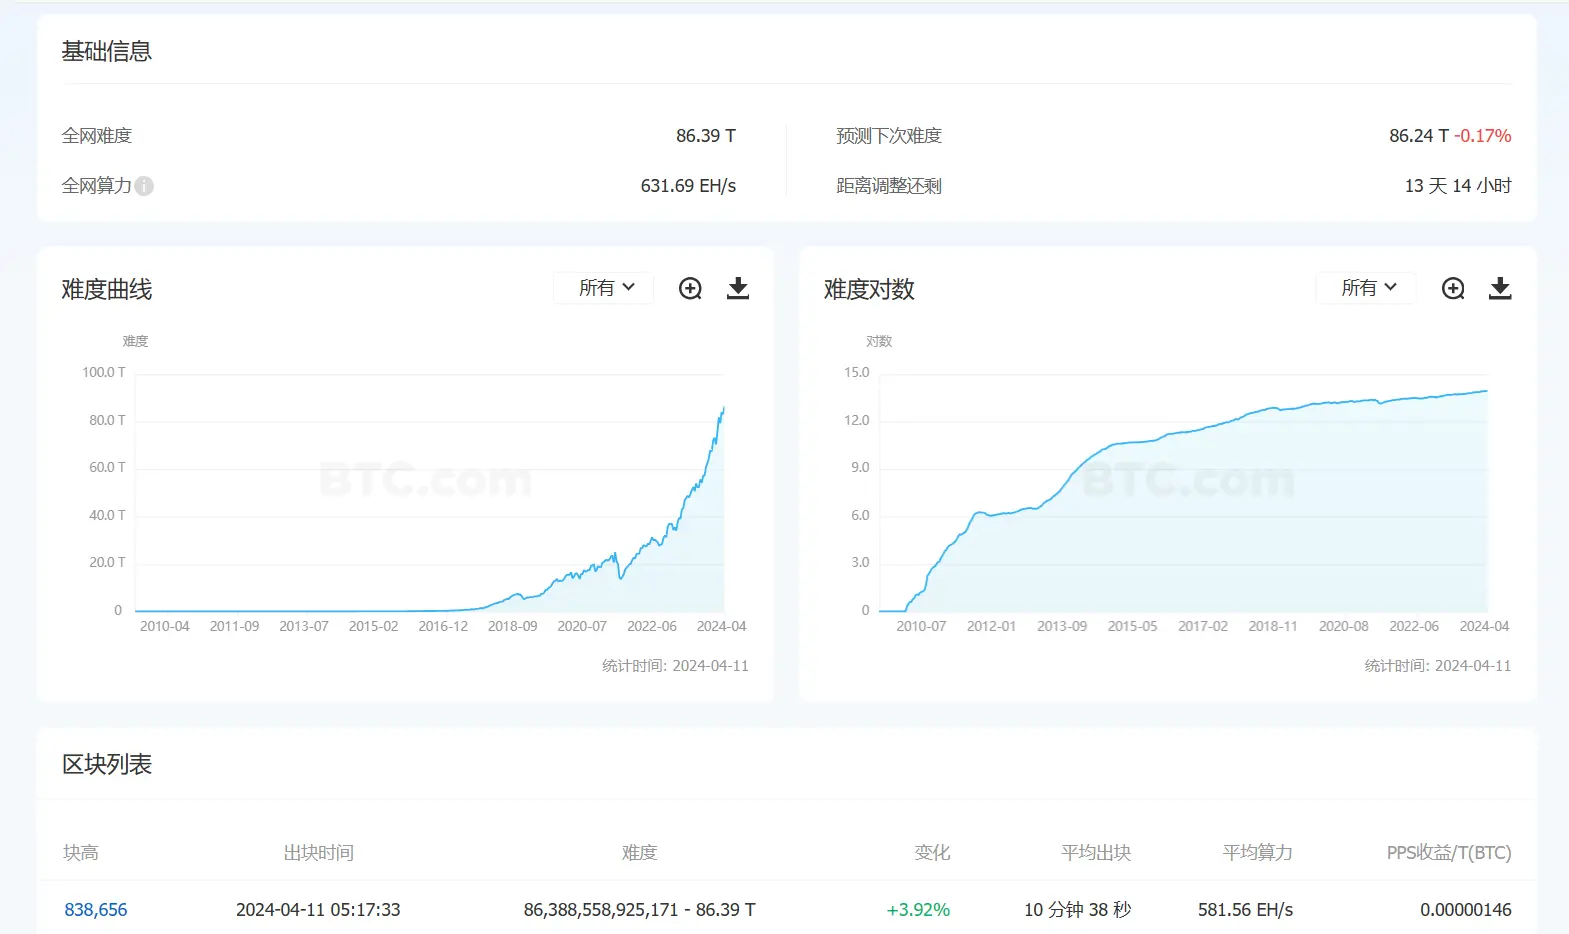Click zoom icon on 难度曲线 chart
This screenshot has width=1569, height=934.
point(690,288)
